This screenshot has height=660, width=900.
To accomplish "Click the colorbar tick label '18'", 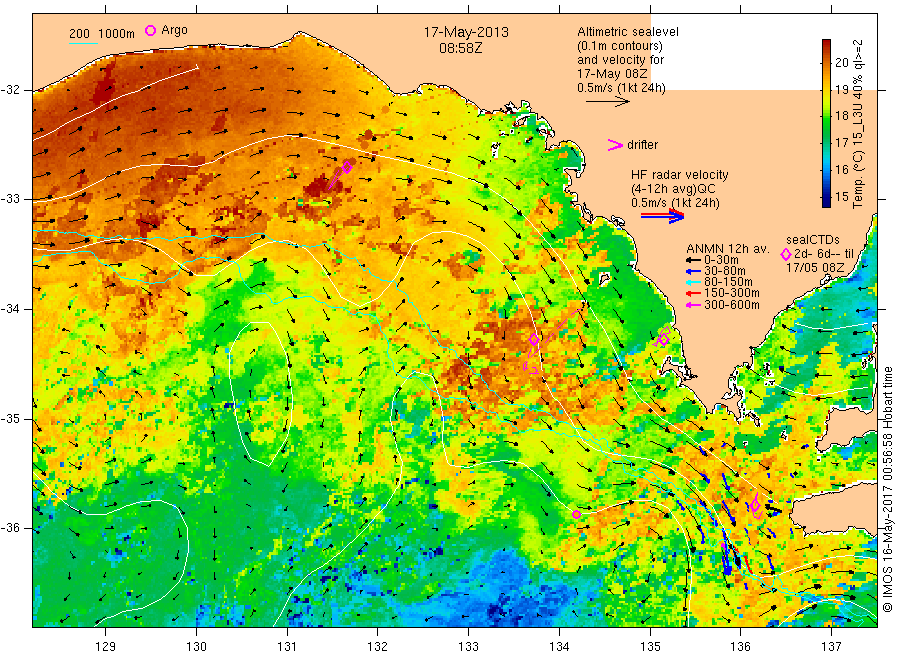I will pyautogui.click(x=841, y=116).
